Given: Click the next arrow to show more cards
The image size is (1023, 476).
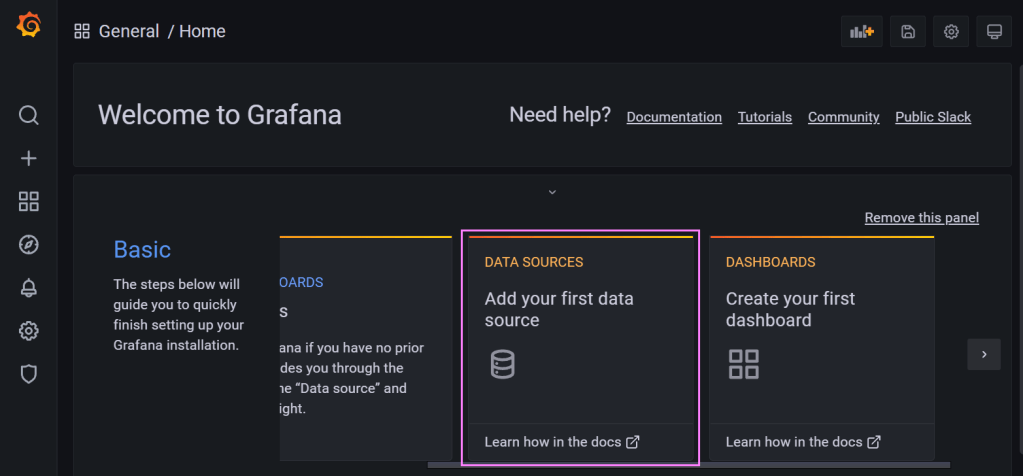Looking at the screenshot, I should 984,355.
